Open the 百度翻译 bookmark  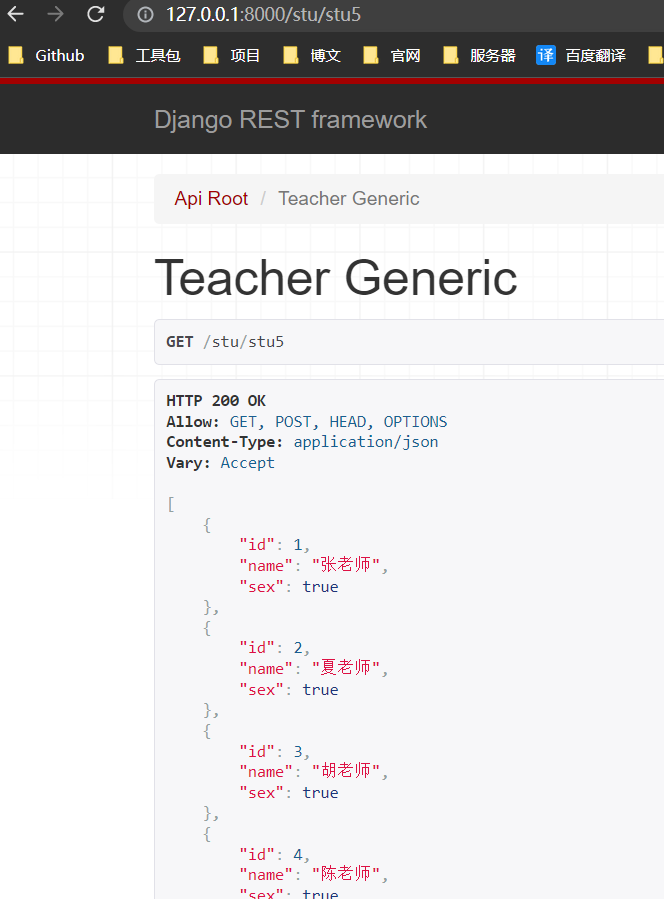click(581, 56)
